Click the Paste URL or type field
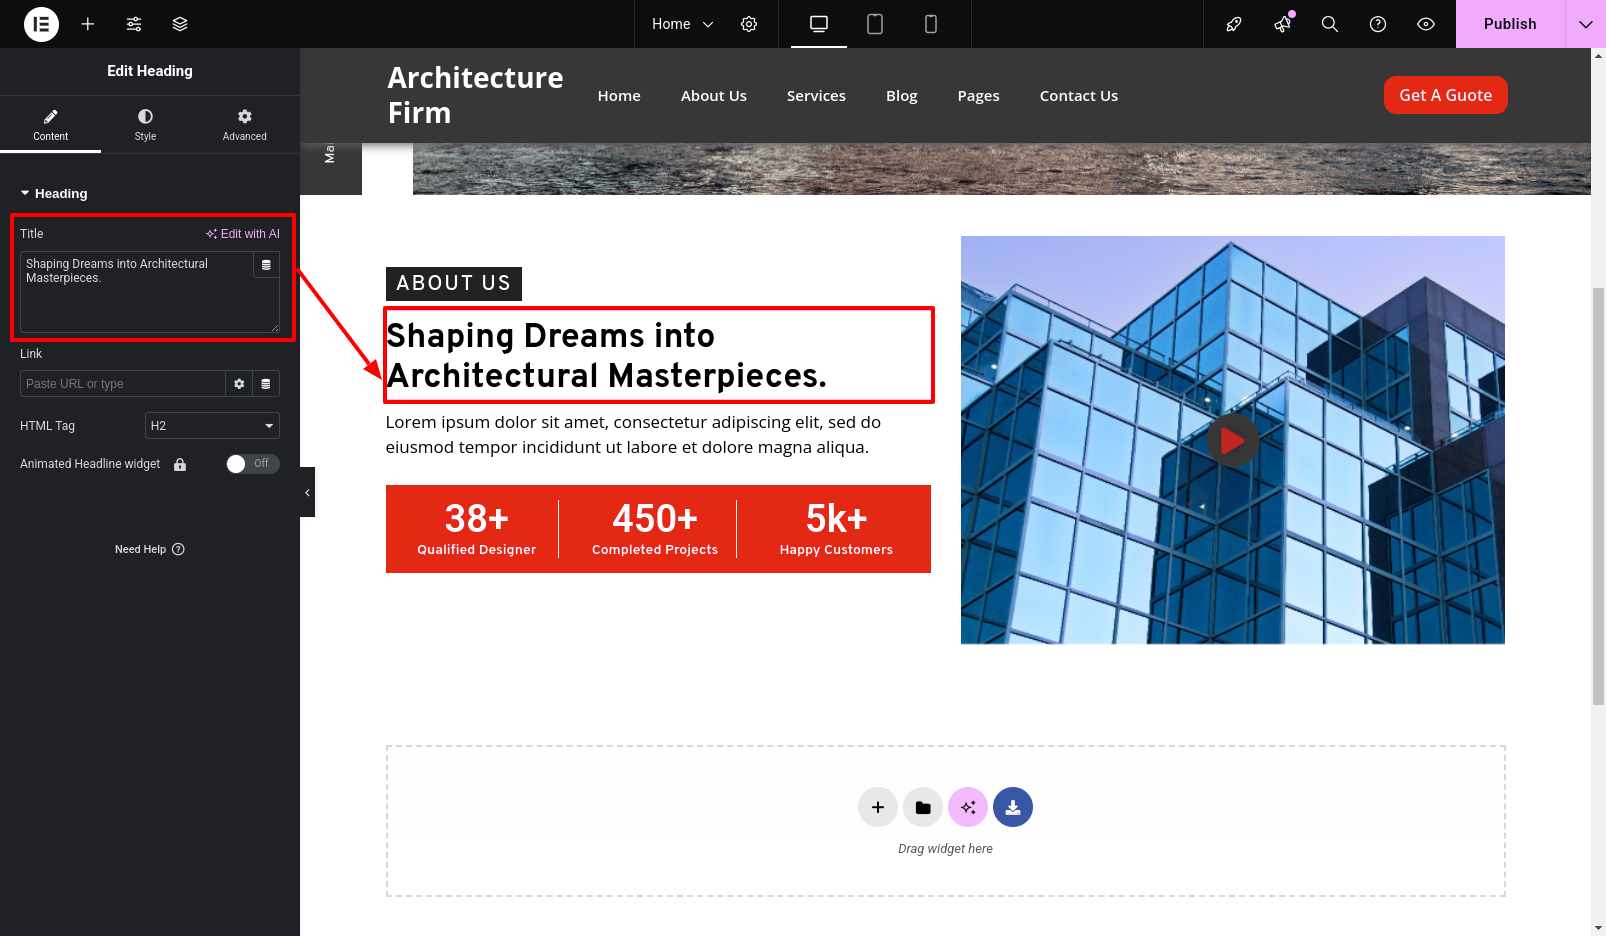 point(122,384)
